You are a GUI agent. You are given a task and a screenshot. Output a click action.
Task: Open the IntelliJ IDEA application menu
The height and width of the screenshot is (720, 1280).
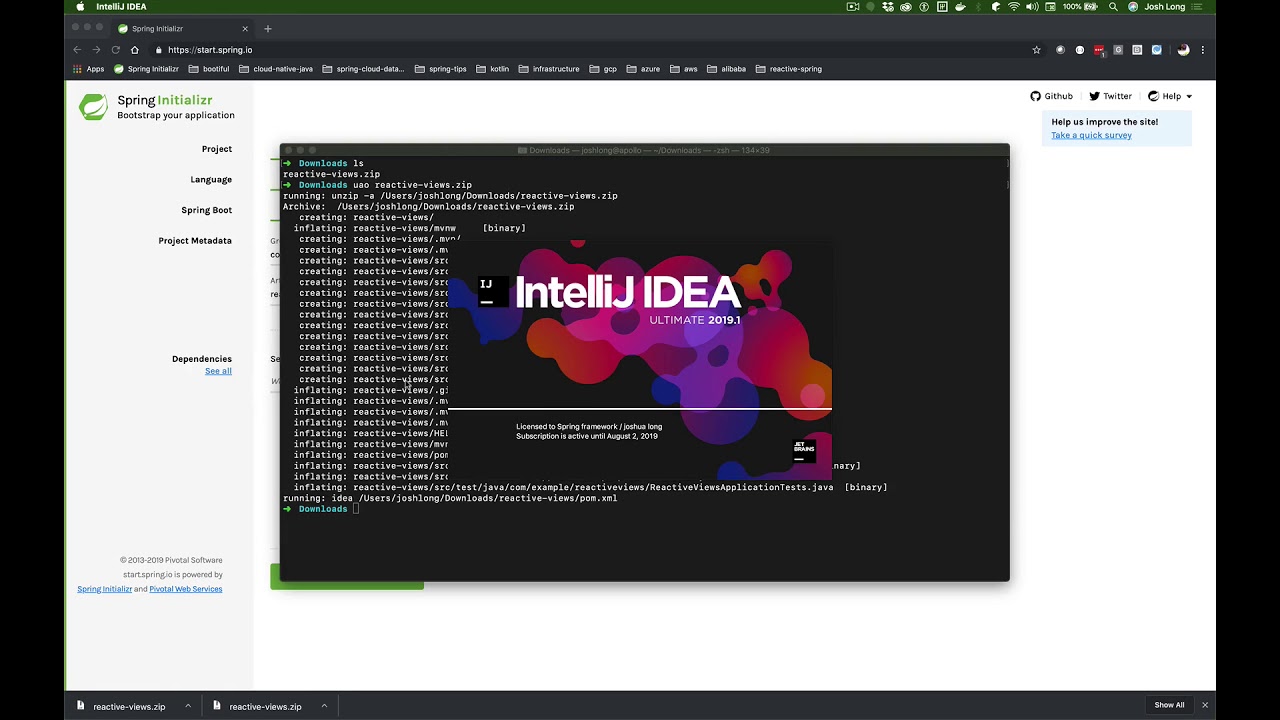[121, 7]
